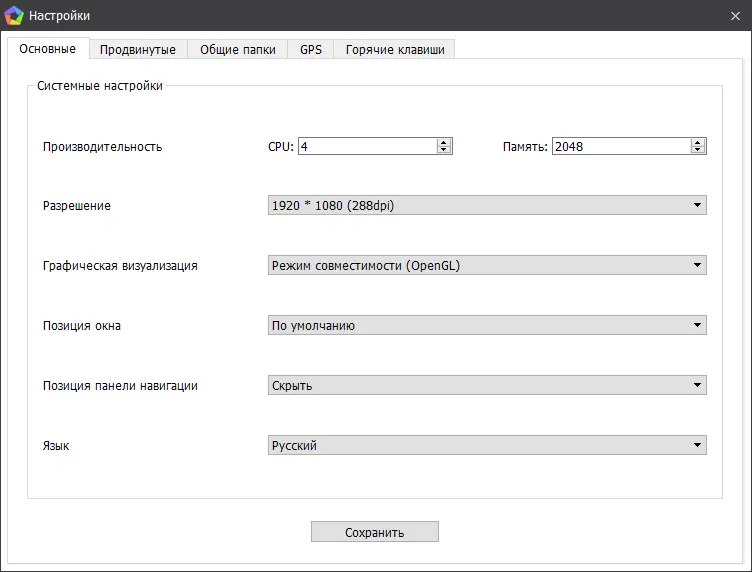752x572 pixels.
Task: Click the Память: label
Action: 525,147
